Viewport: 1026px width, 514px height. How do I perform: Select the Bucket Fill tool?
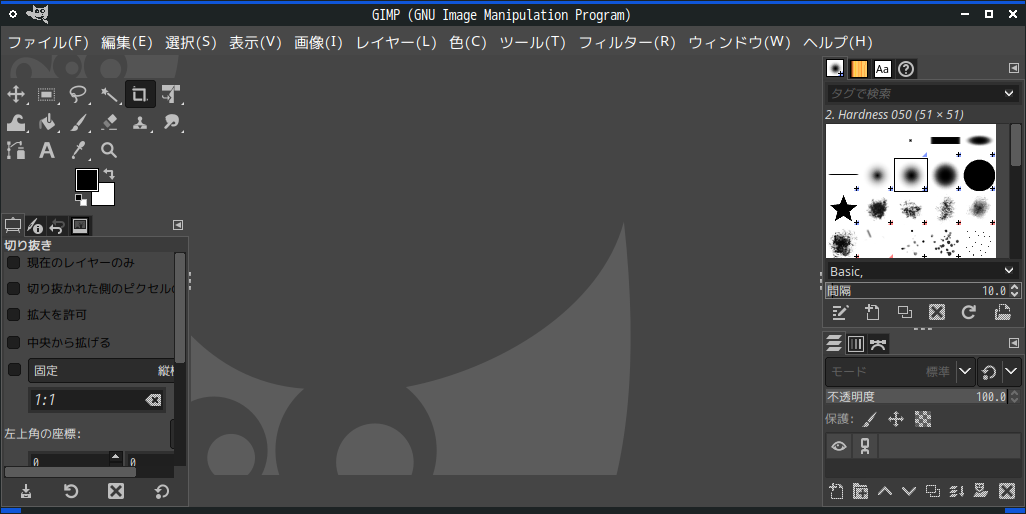pos(46,122)
